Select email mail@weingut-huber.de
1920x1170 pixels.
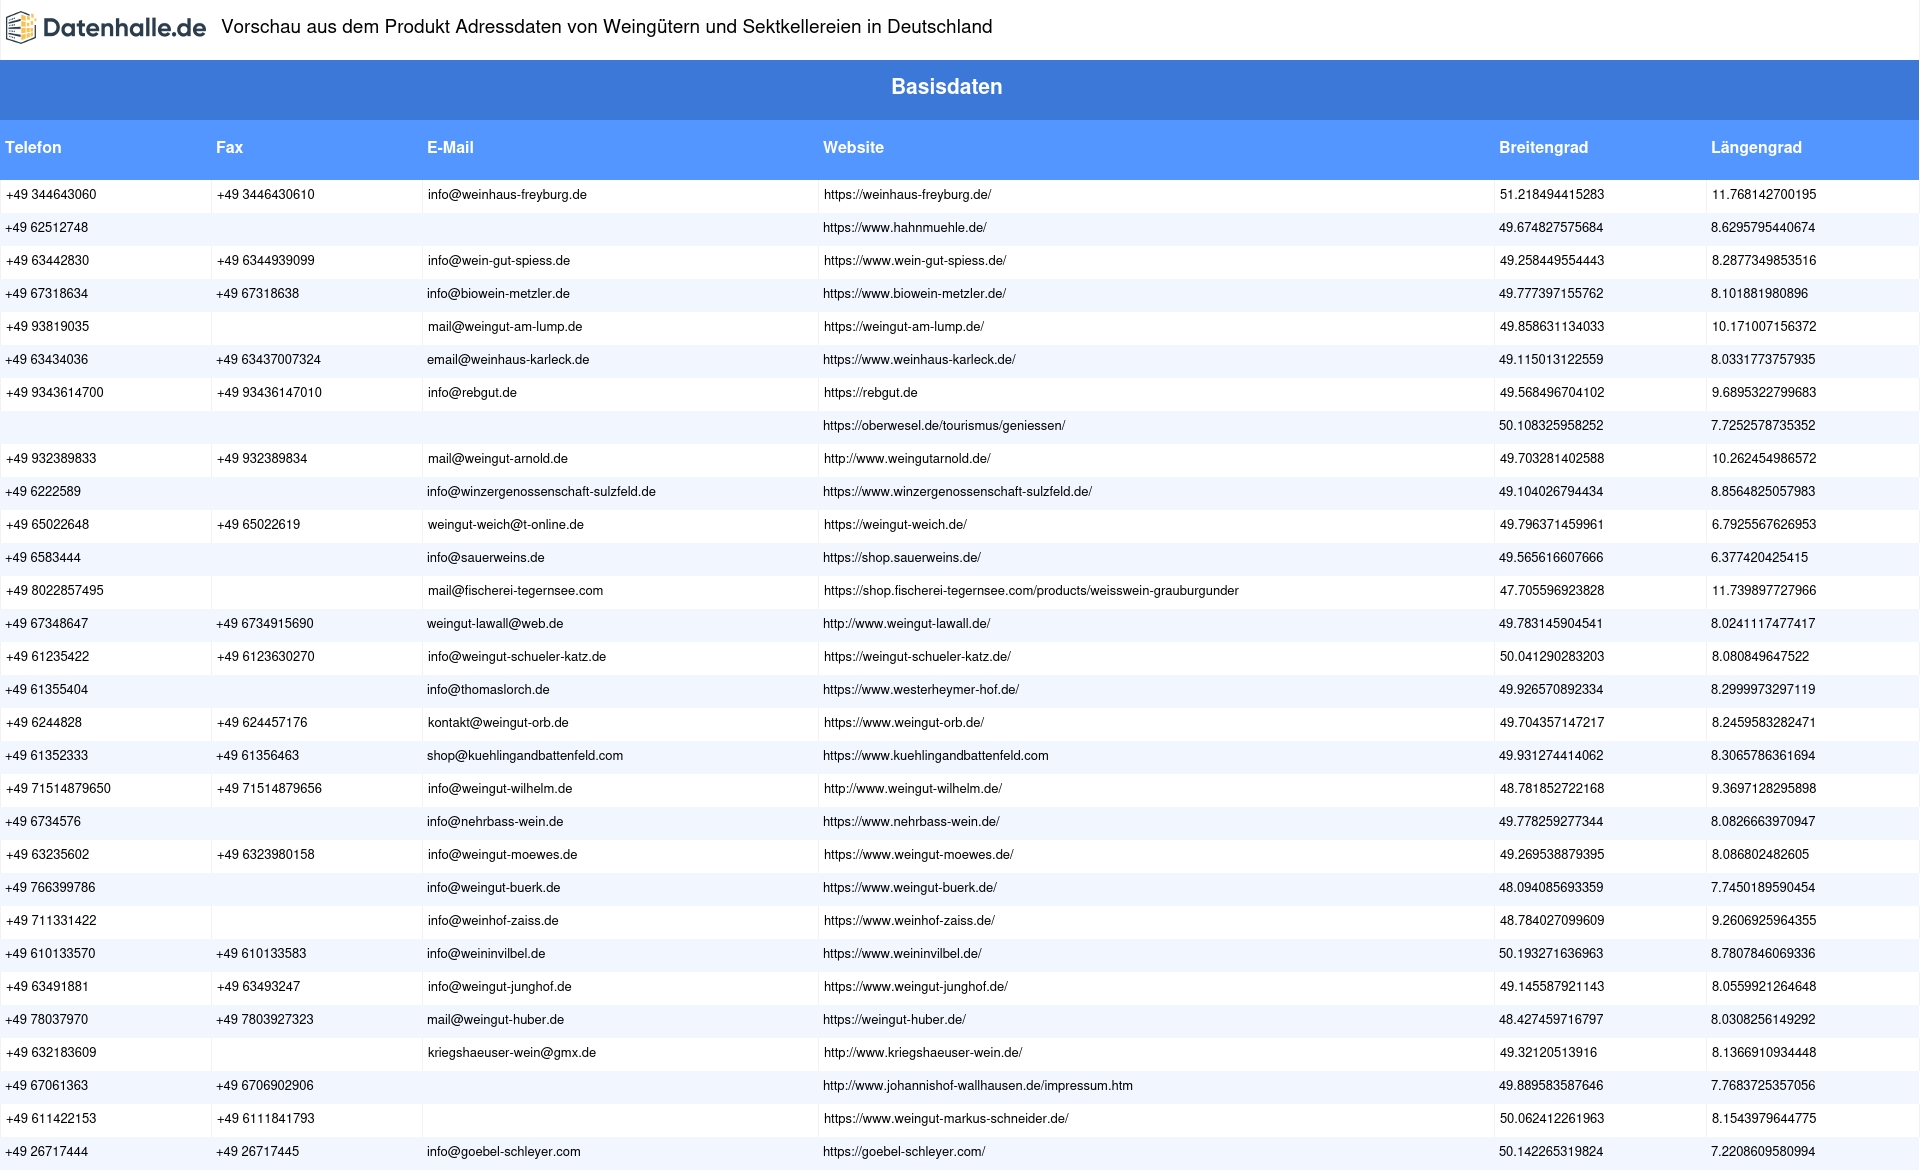click(495, 1020)
